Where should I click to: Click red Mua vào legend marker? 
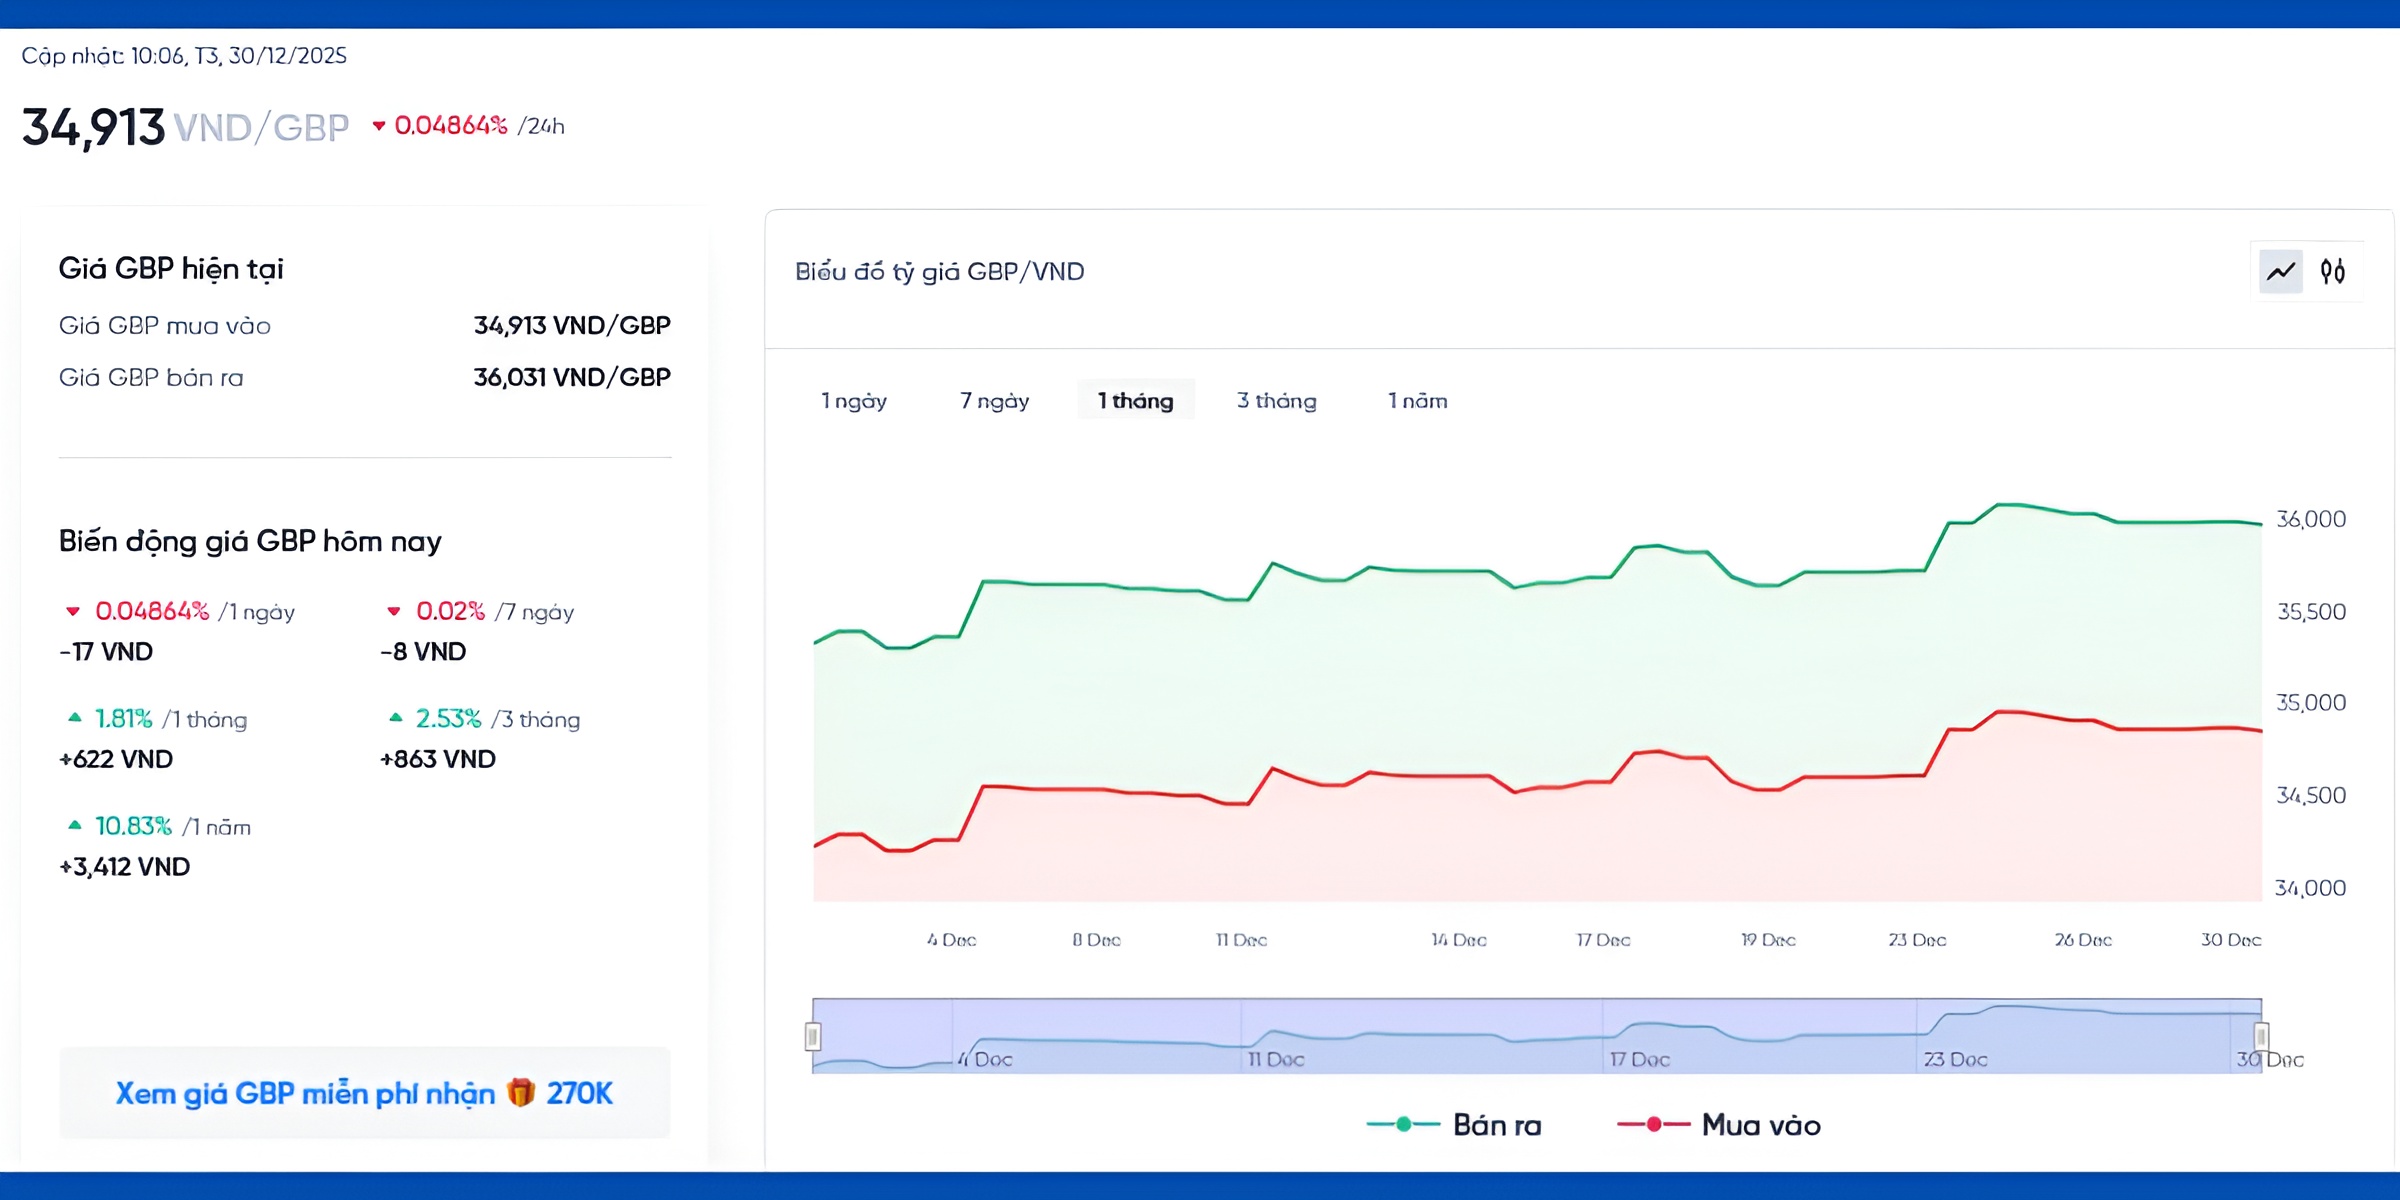click(x=1654, y=1125)
